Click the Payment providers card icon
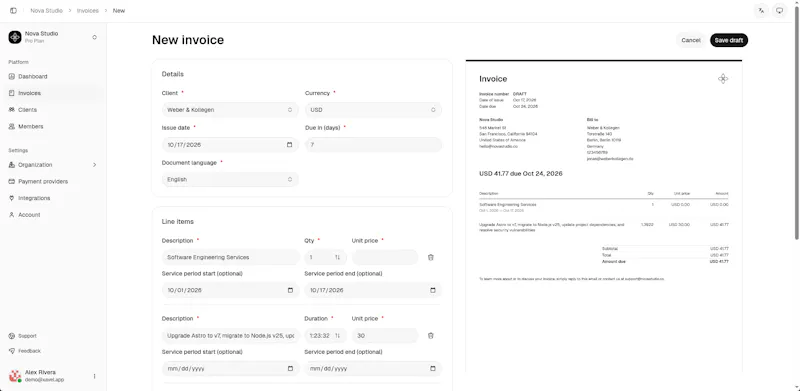This screenshot has height=391, width=800. click(x=12, y=182)
